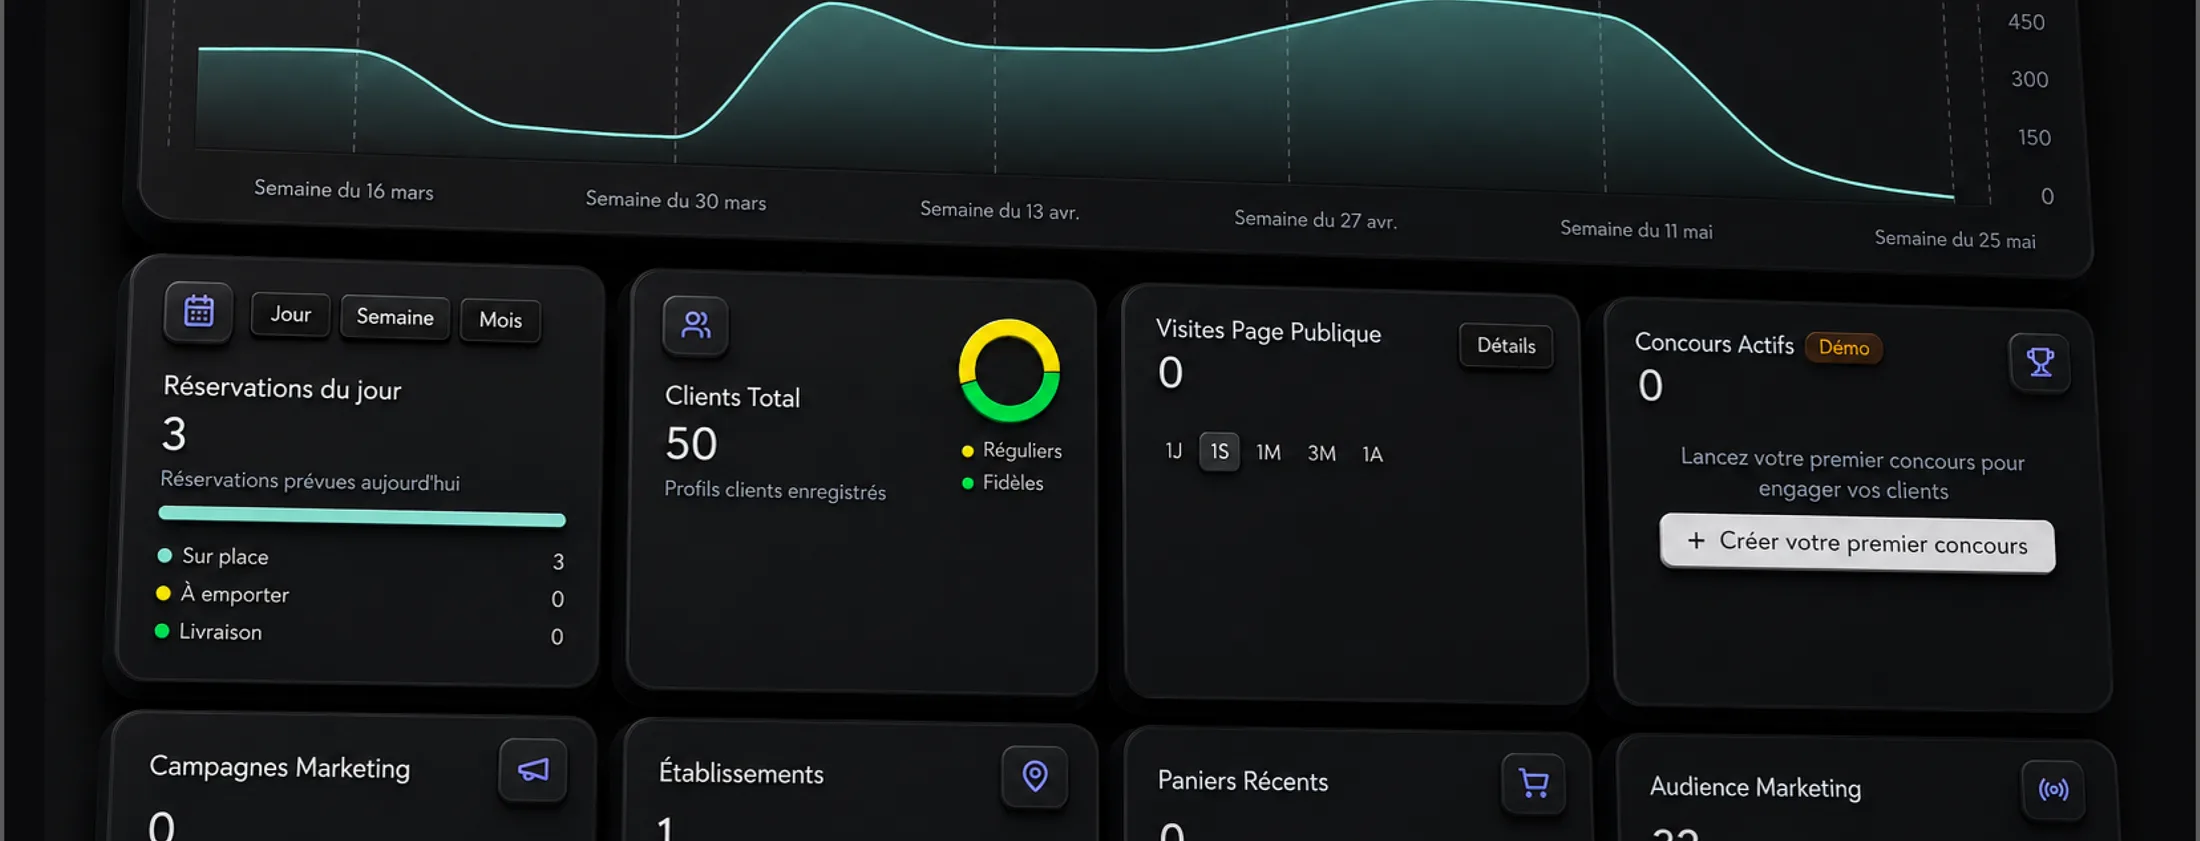
Task: Select the 3M time range
Action: pos(1321,454)
